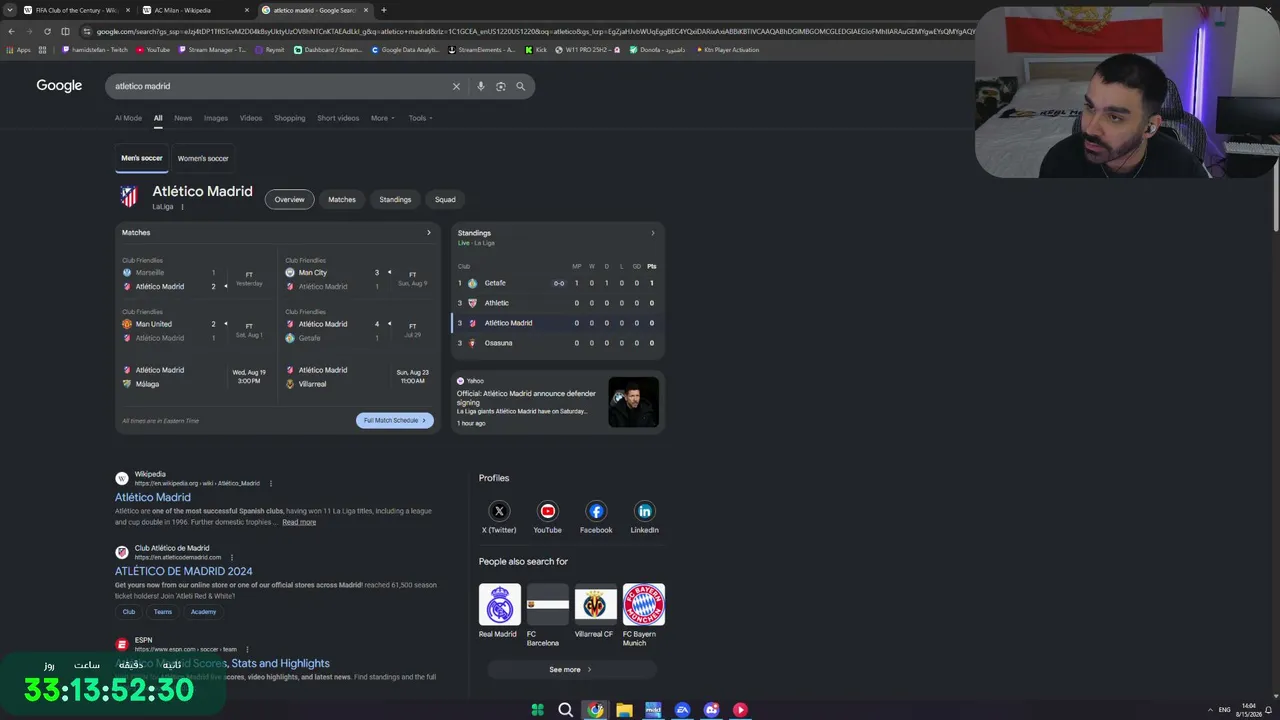This screenshot has height=720, width=1280.
Task: Filter results by Shopping
Action: tap(290, 118)
